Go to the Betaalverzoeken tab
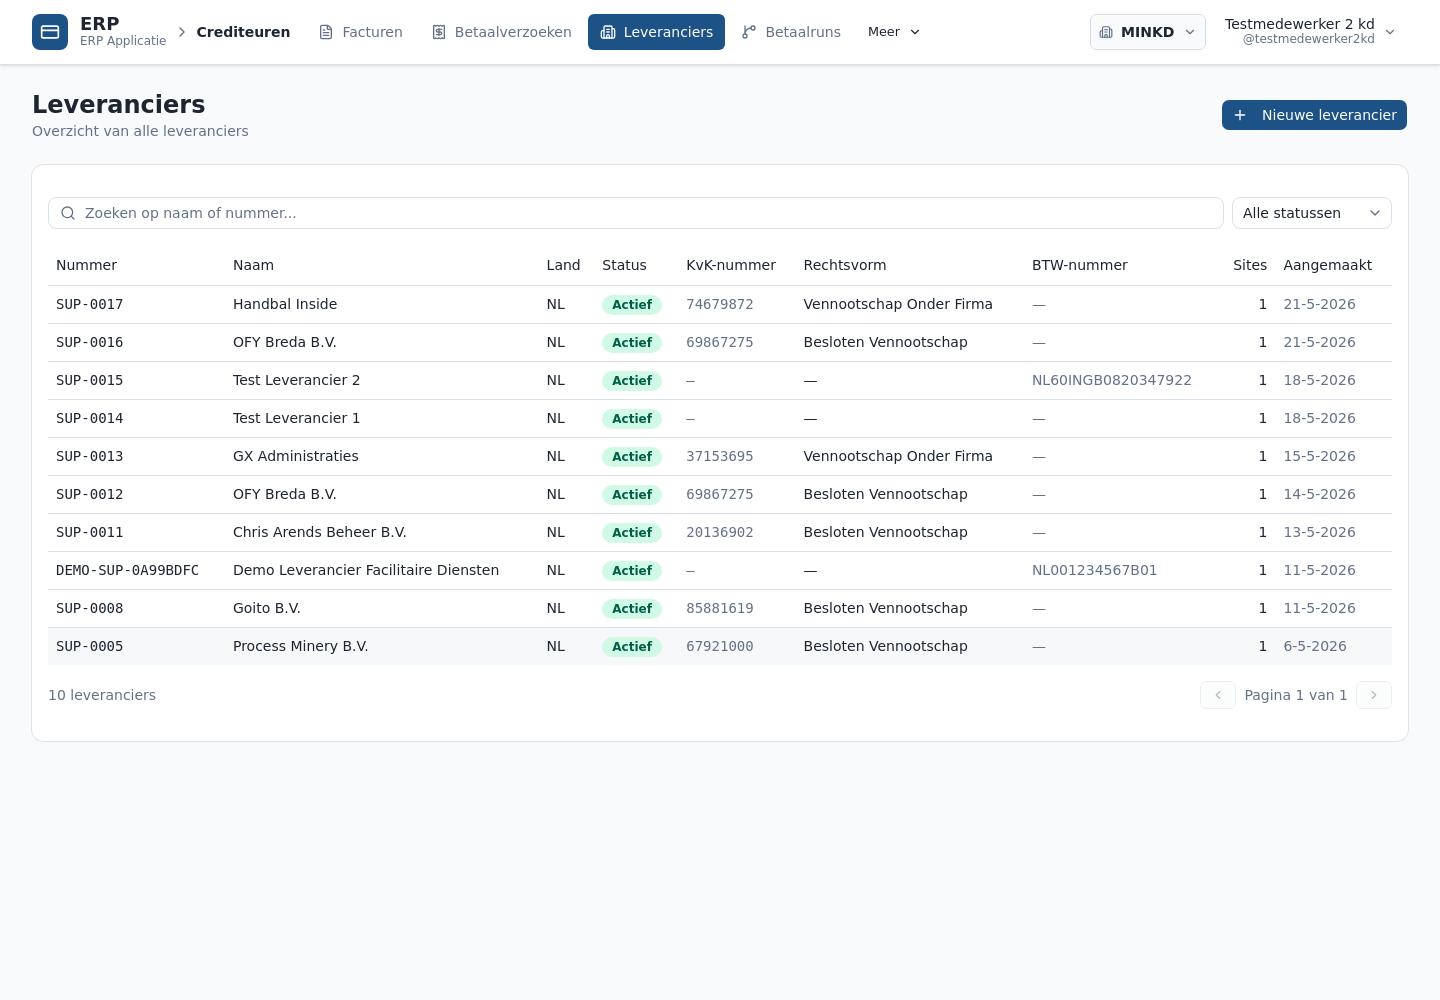The height and width of the screenshot is (1000, 1440). [x=502, y=32]
